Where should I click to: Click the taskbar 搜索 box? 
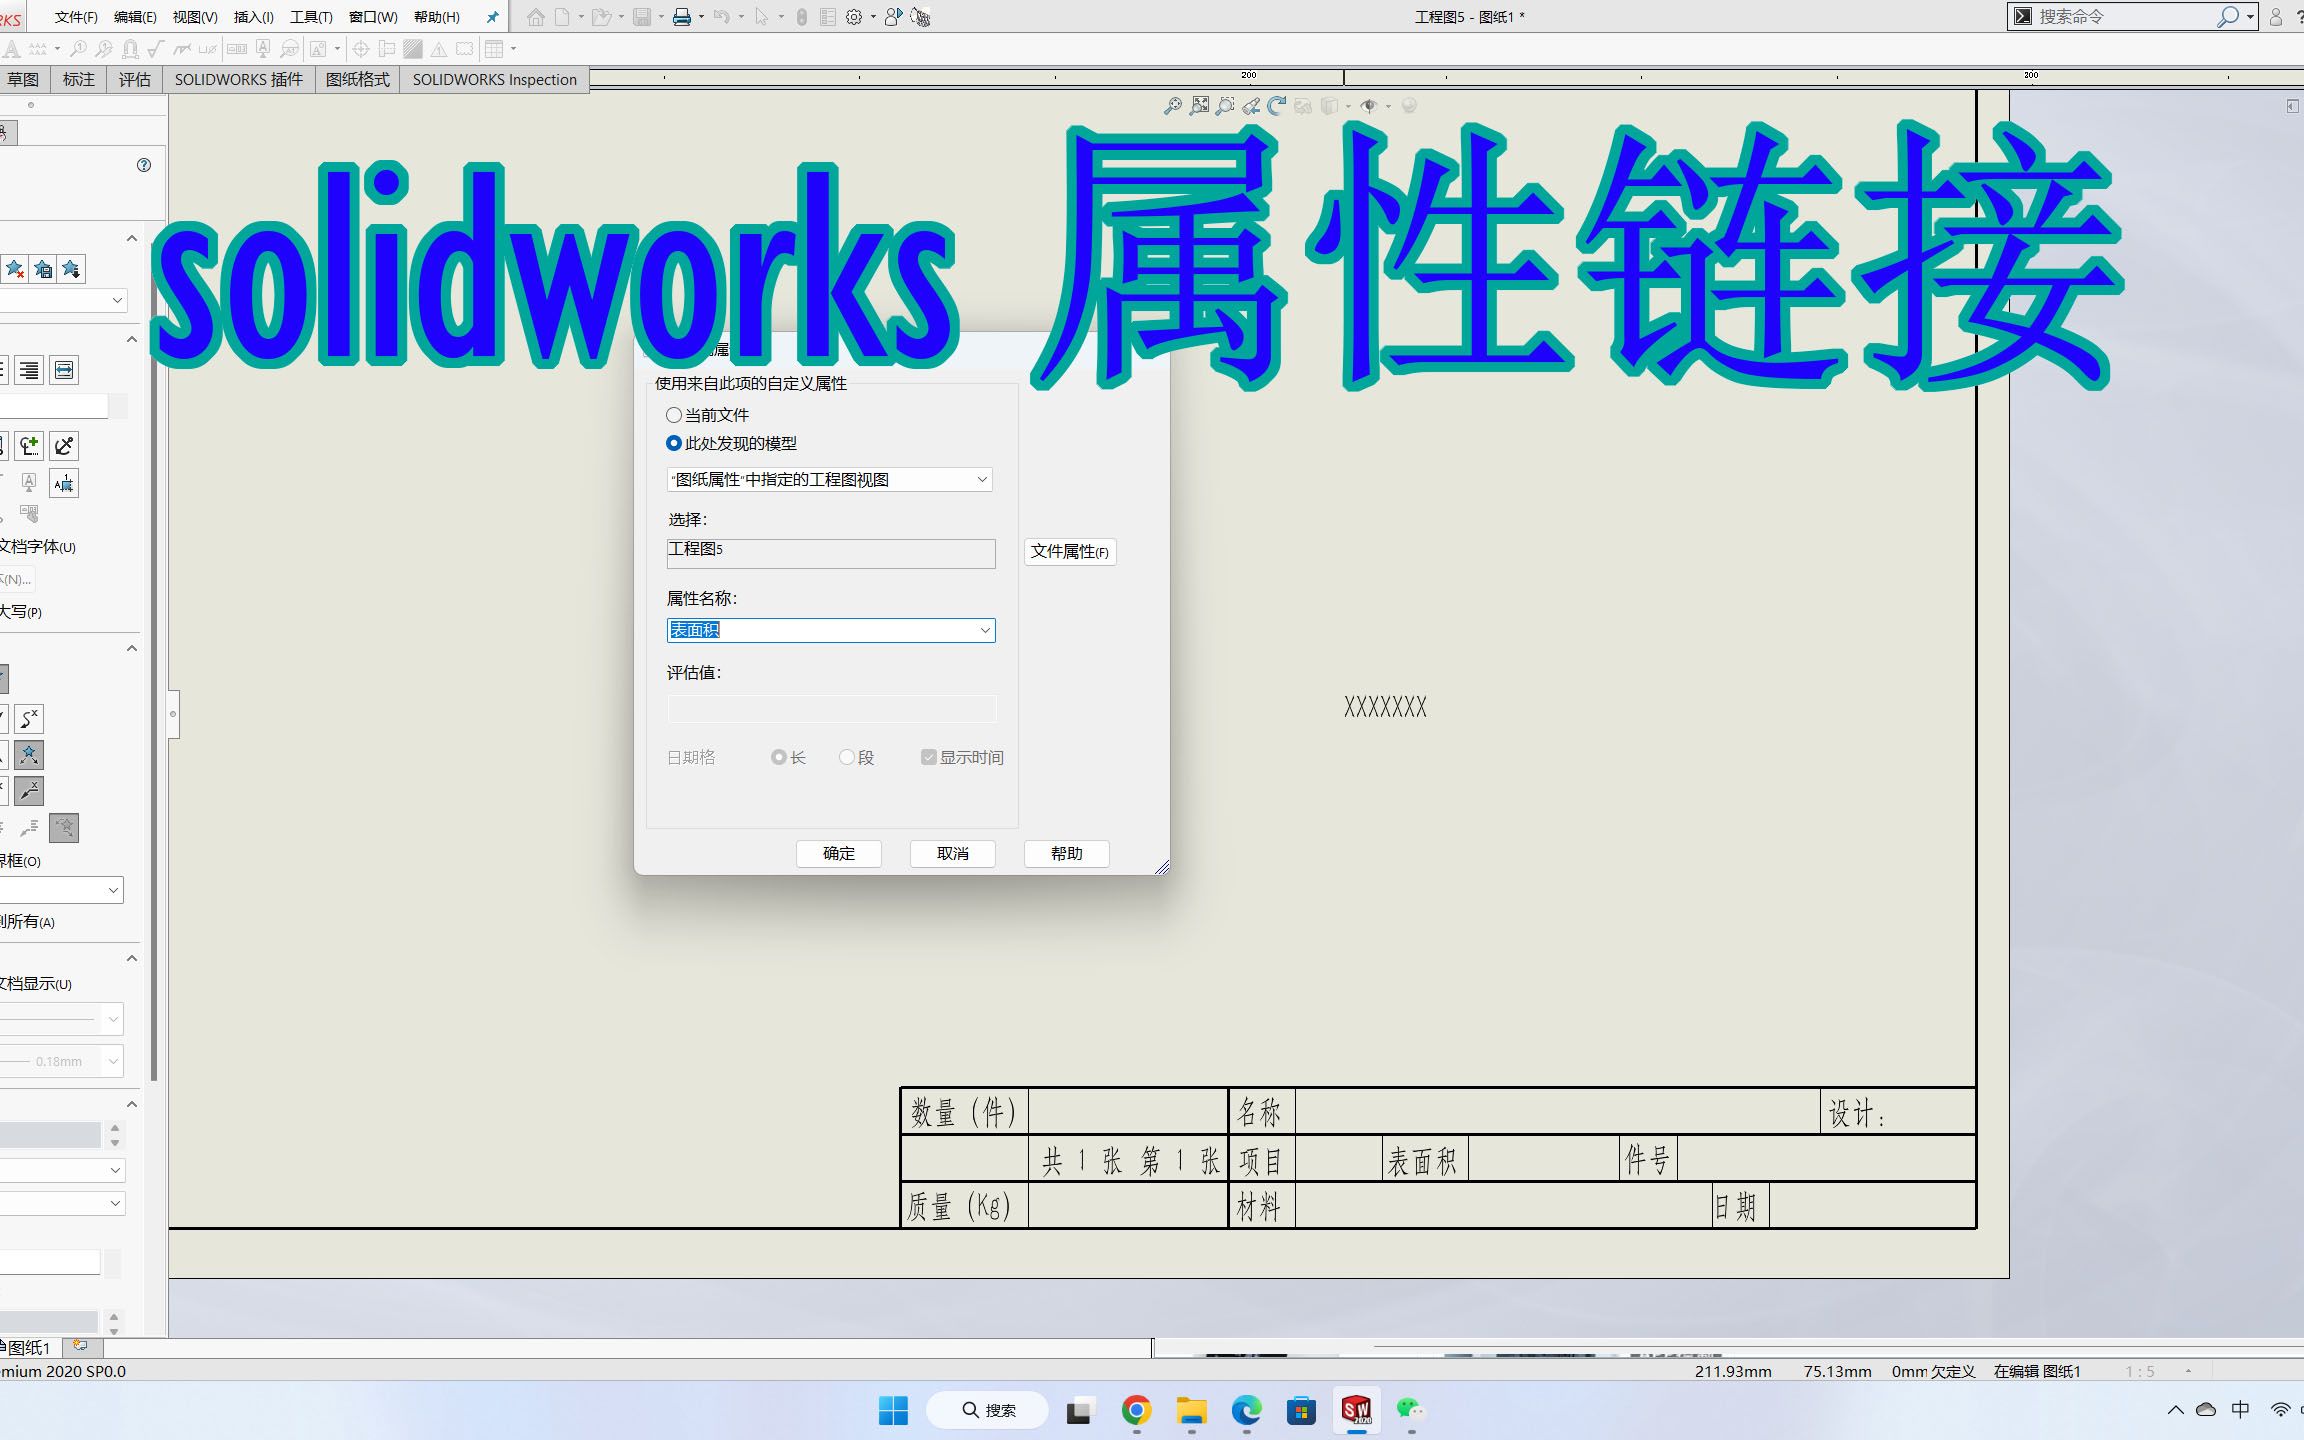(x=988, y=1410)
